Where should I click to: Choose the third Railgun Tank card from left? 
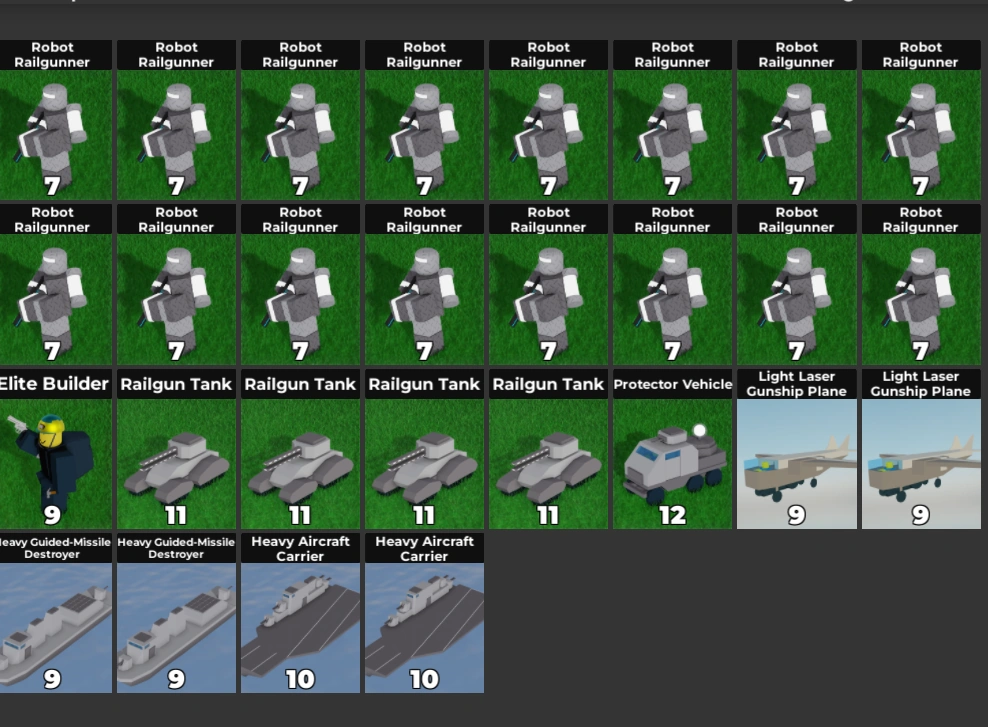(x=425, y=449)
